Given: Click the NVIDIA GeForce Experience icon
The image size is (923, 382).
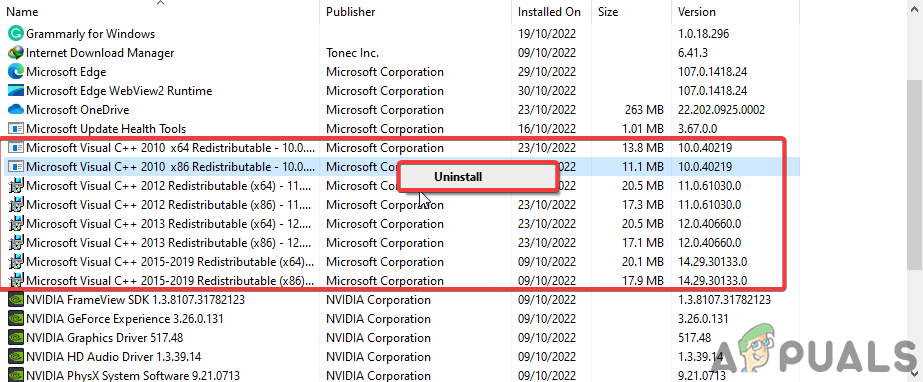Looking at the screenshot, I should (16, 318).
